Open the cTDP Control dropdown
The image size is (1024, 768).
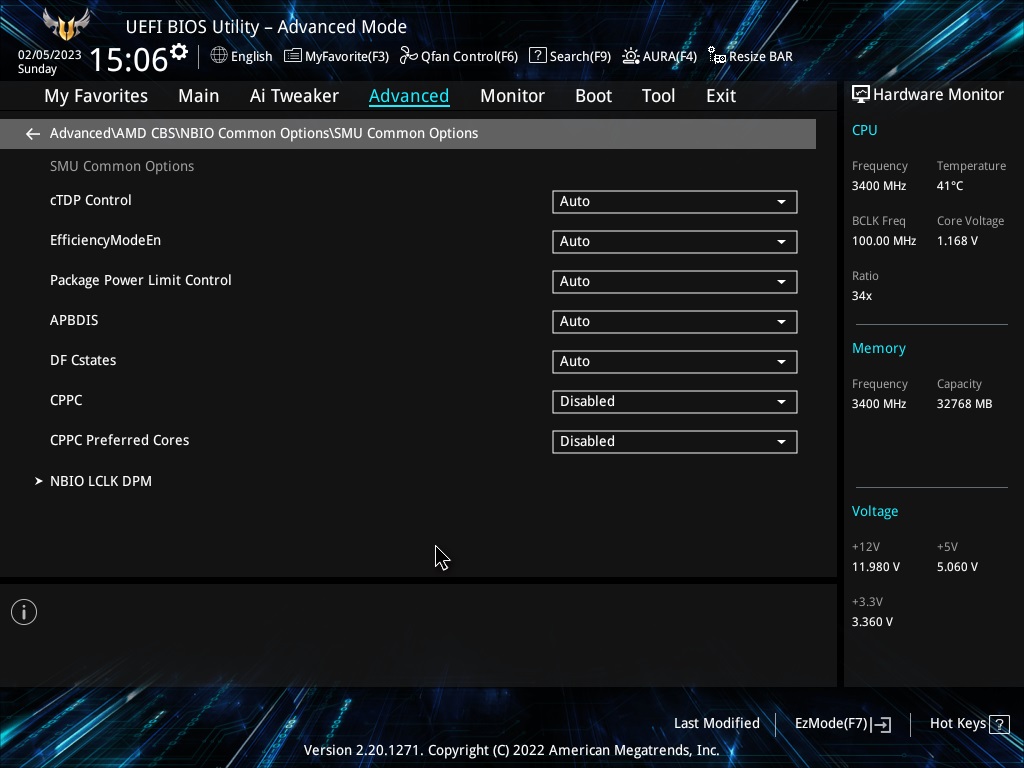(x=675, y=202)
